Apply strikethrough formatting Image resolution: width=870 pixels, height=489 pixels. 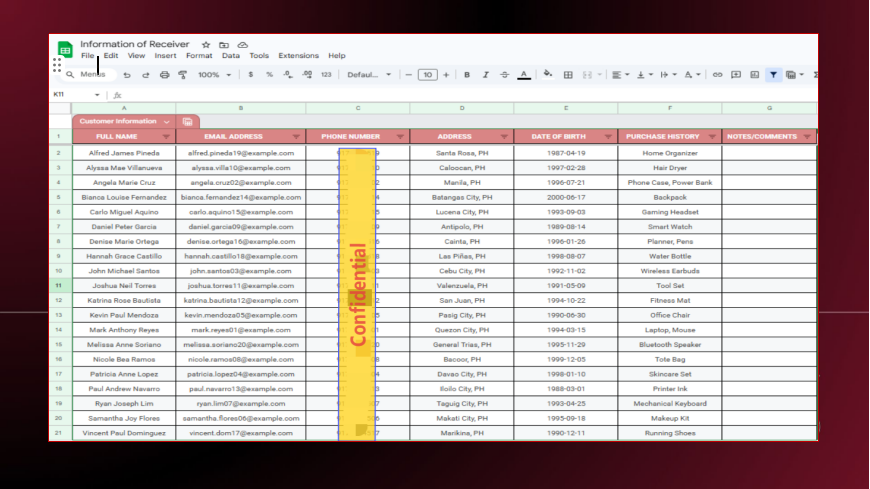tap(504, 75)
